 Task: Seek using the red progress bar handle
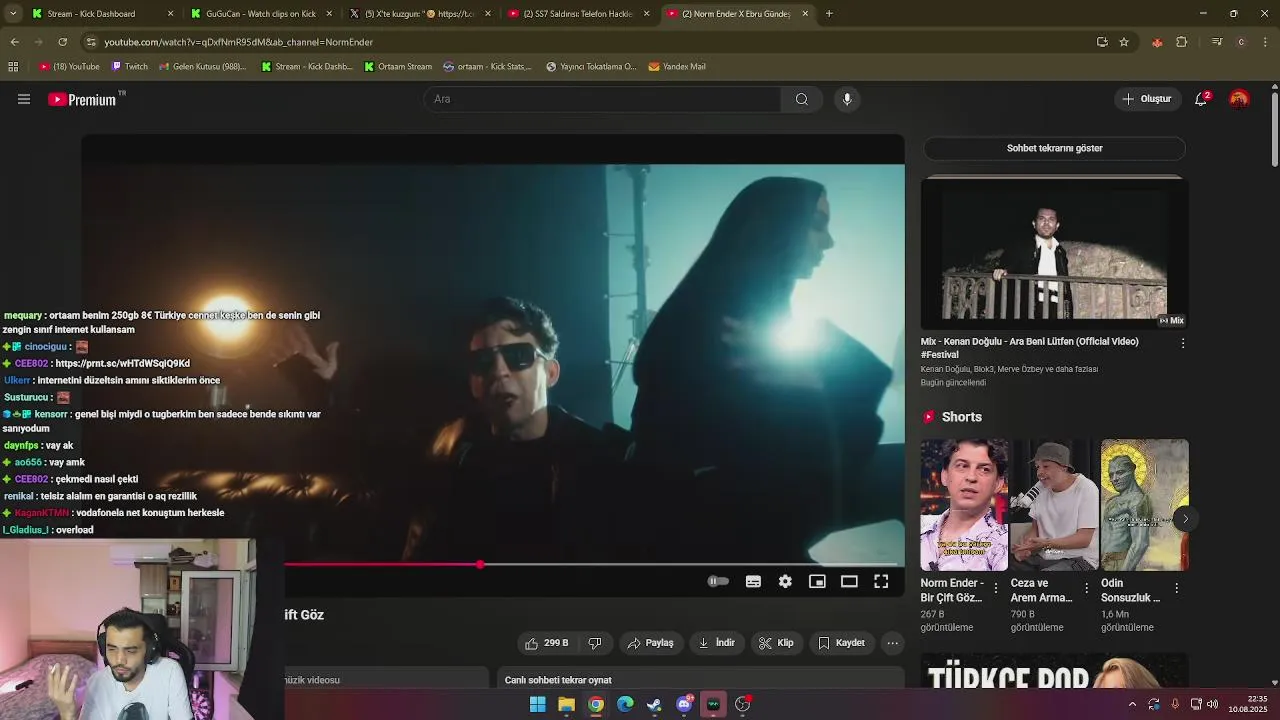coord(480,565)
